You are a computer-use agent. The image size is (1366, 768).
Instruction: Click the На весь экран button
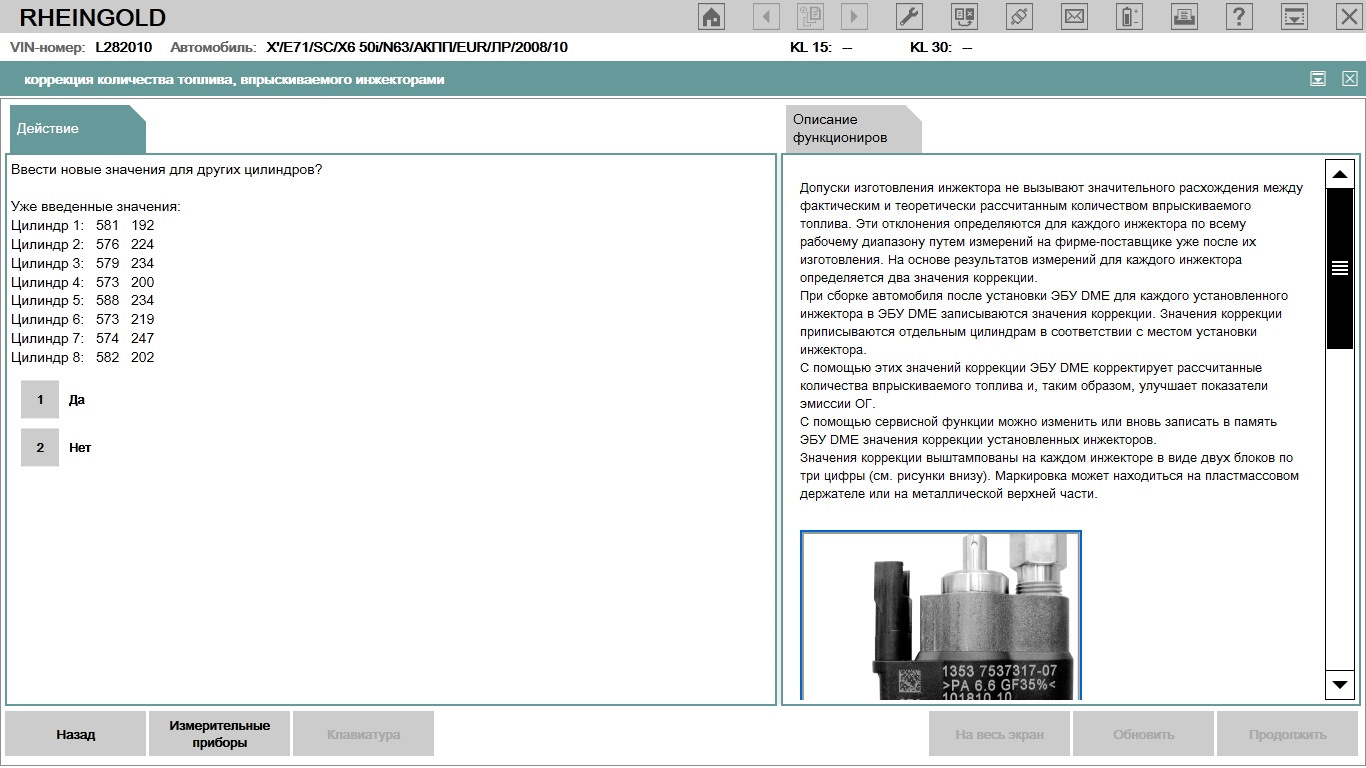[x=1000, y=734]
